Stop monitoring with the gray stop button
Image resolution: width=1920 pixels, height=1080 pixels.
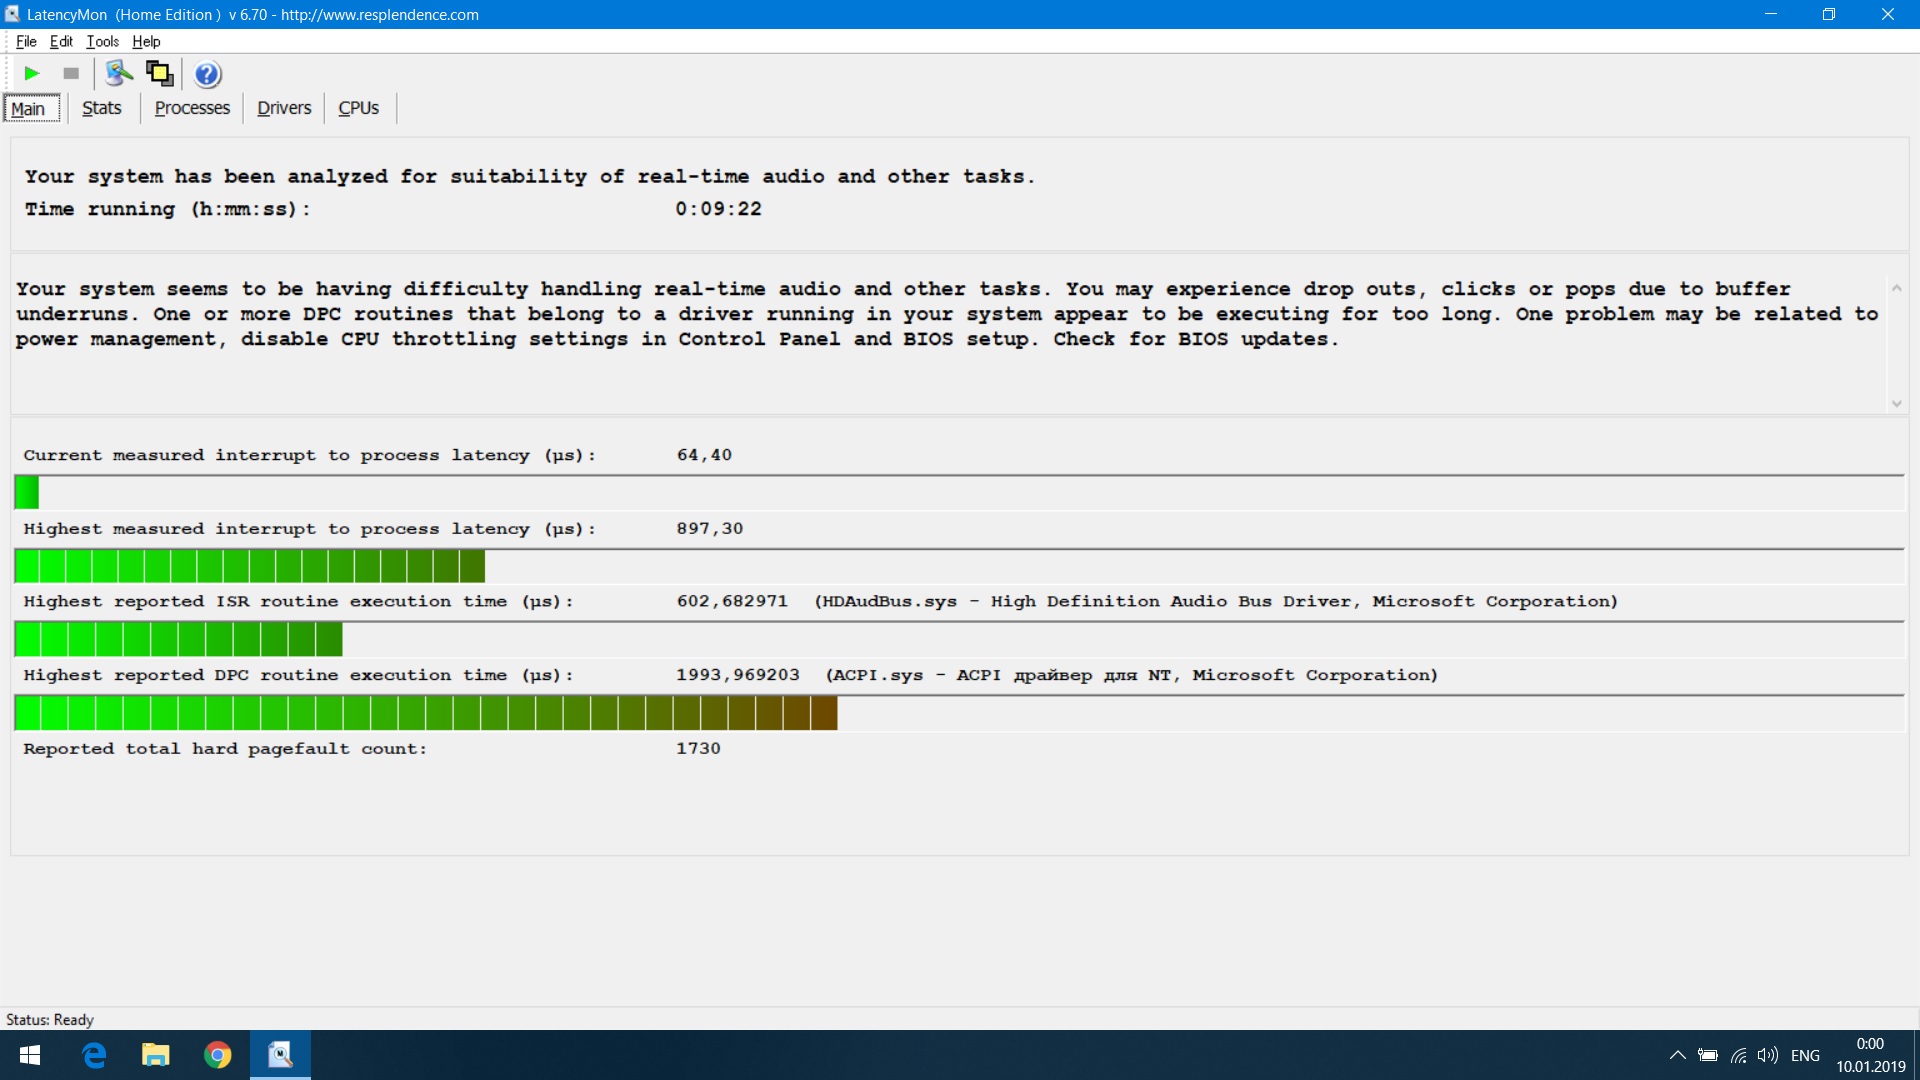pyautogui.click(x=71, y=73)
